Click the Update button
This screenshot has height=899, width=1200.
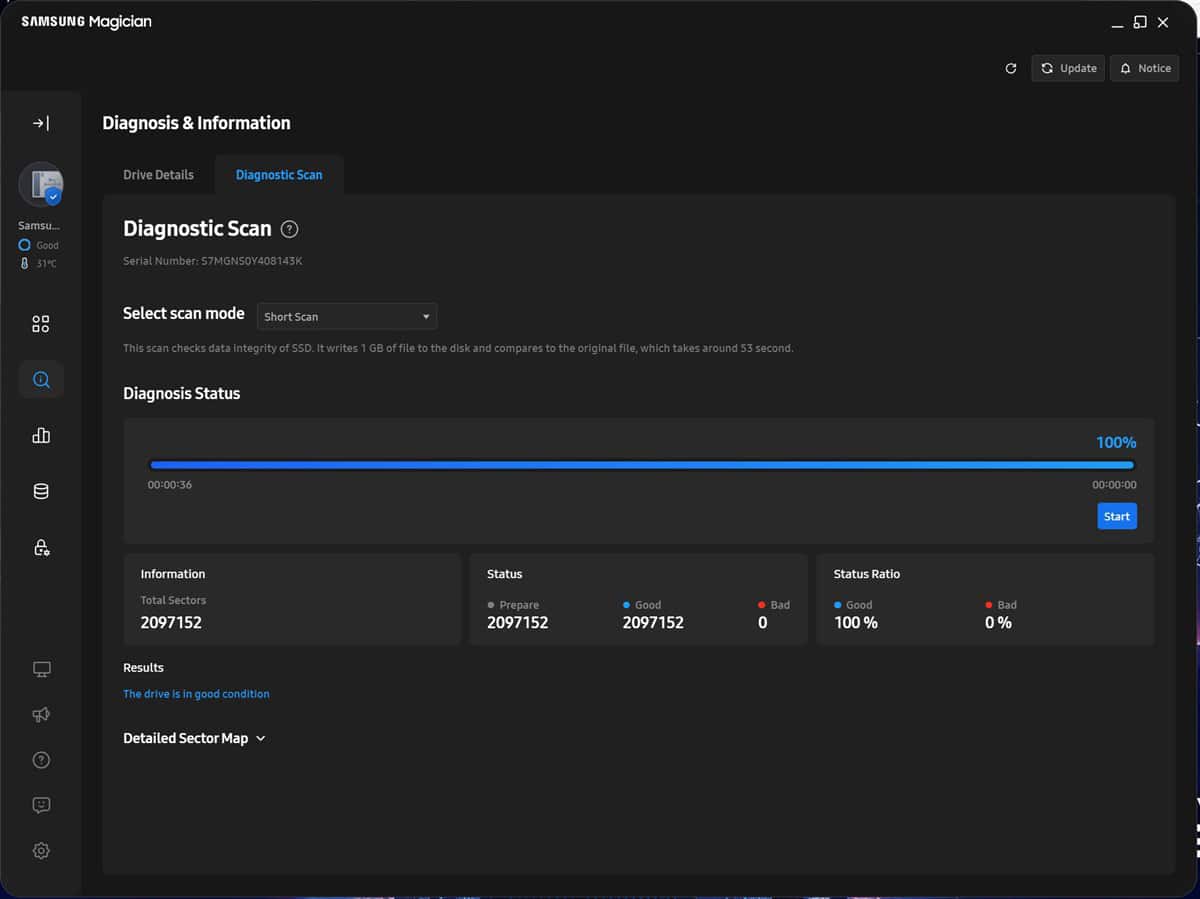1068,68
